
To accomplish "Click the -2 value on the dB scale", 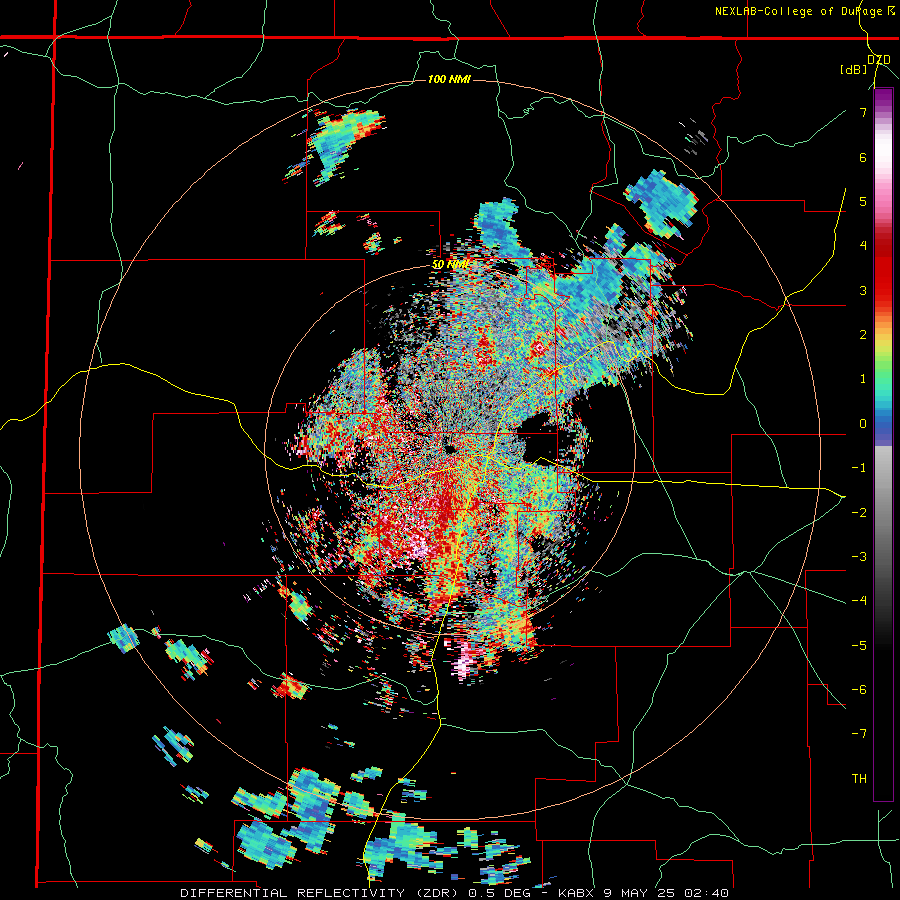I will pos(859,512).
